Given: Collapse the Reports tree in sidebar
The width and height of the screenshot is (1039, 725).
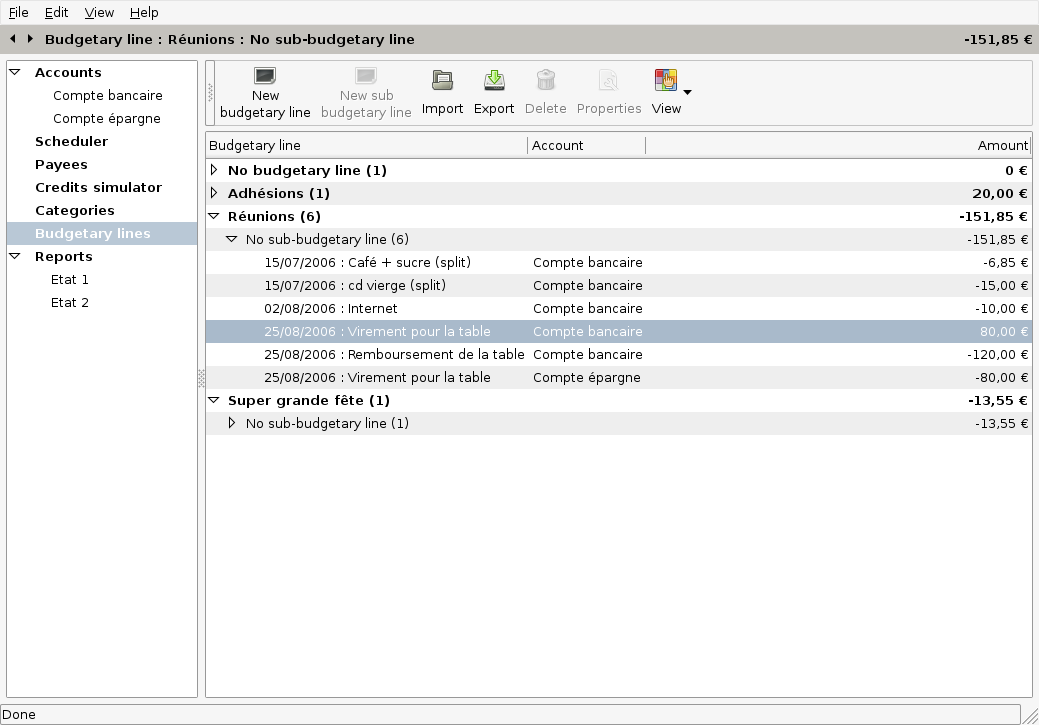Looking at the screenshot, I should [15, 257].
